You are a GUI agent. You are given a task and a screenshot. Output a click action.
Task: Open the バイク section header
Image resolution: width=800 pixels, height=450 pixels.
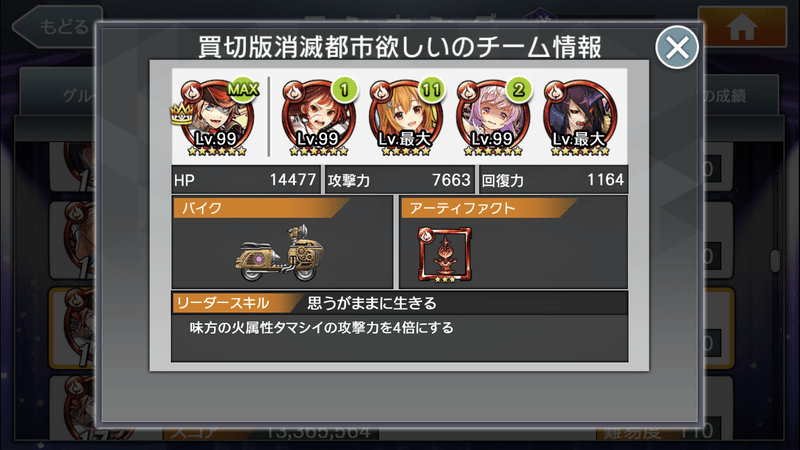[261, 208]
